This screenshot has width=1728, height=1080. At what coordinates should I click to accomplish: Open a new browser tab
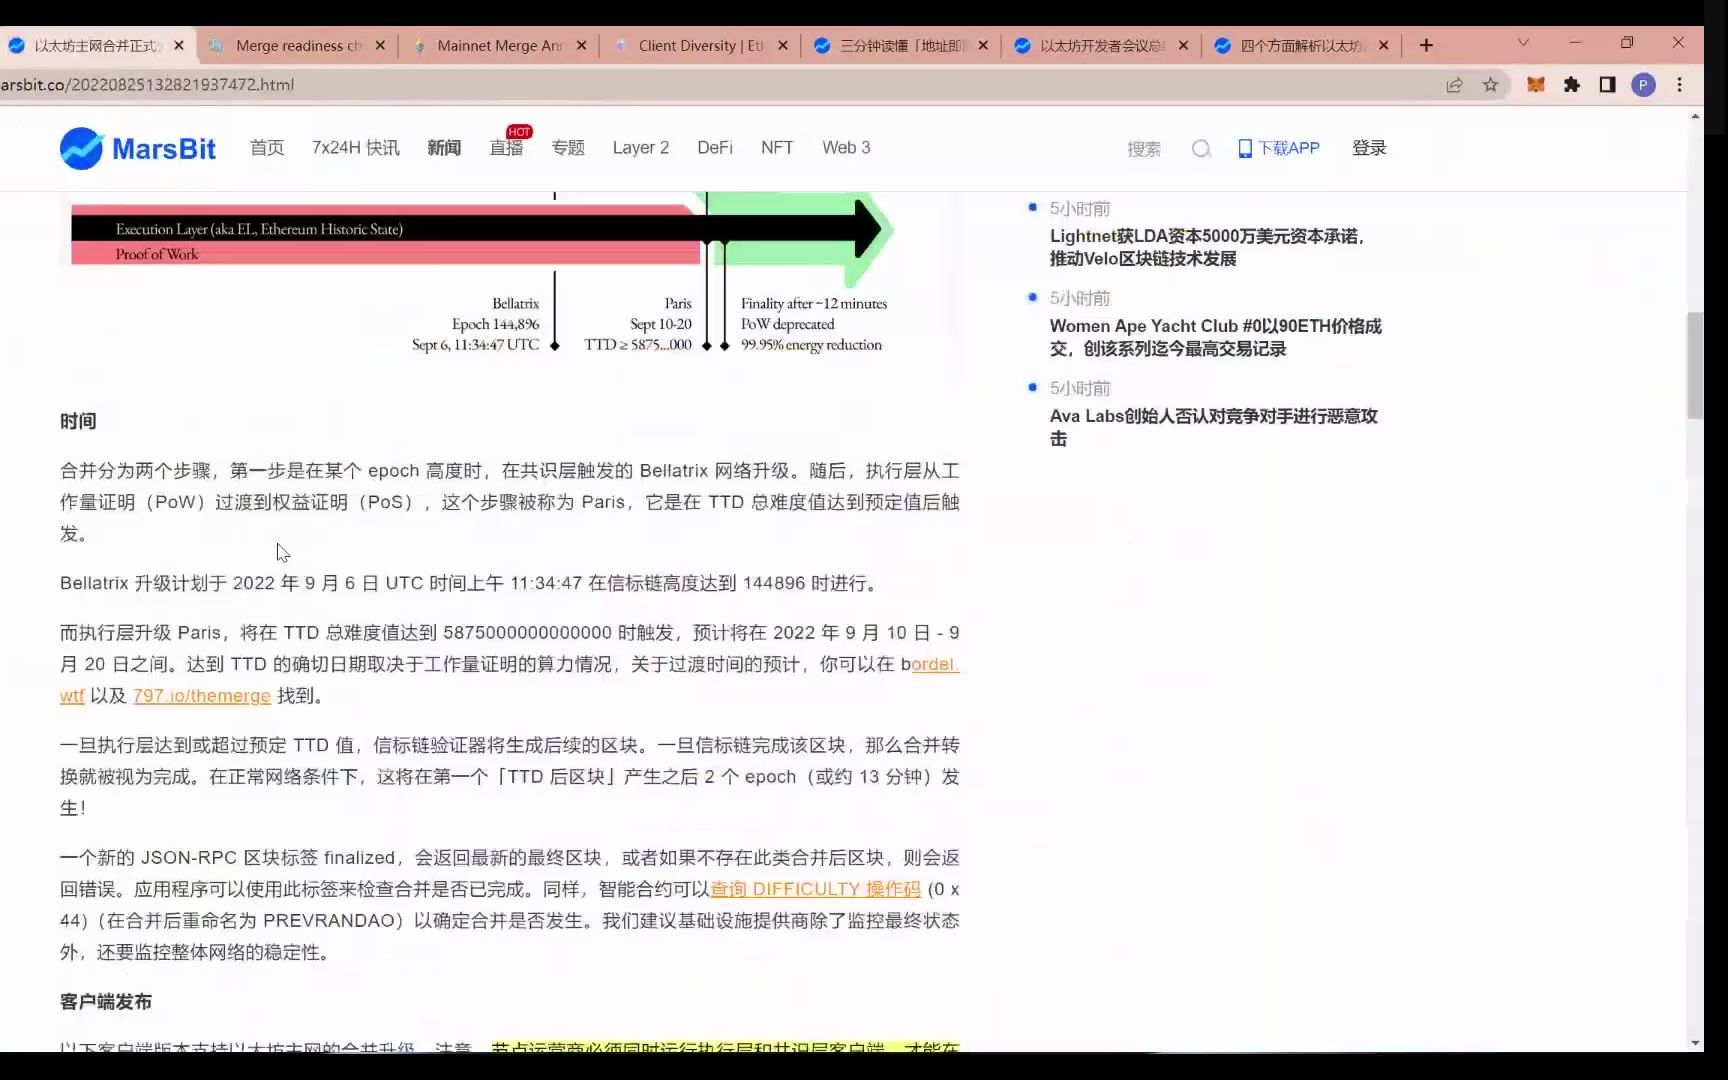[x=1426, y=45]
